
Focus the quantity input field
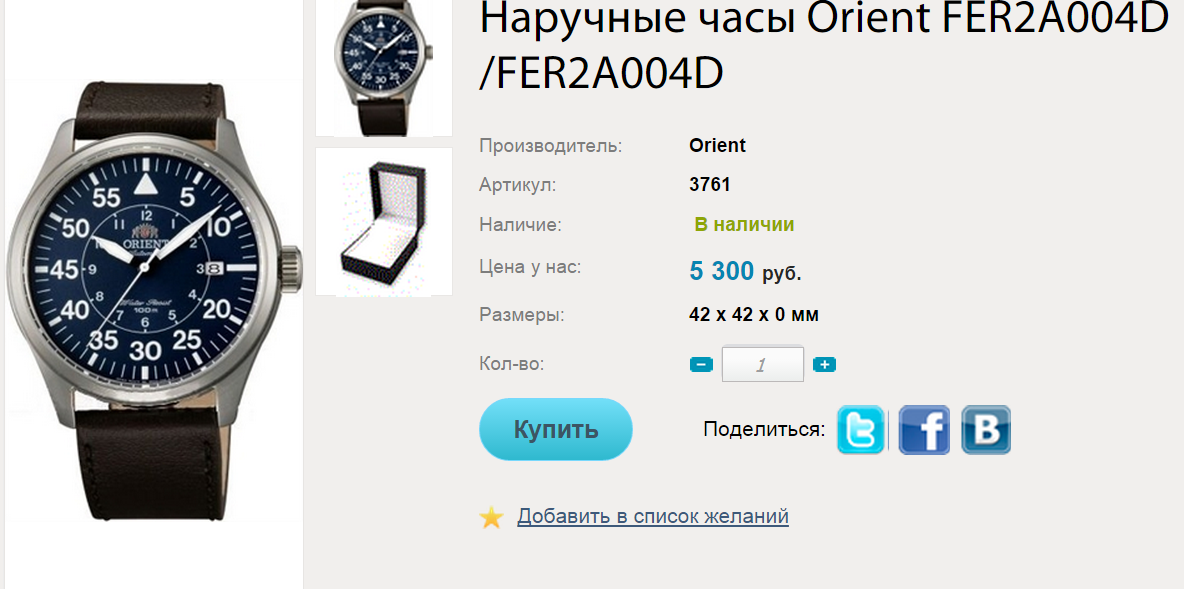point(763,364)
